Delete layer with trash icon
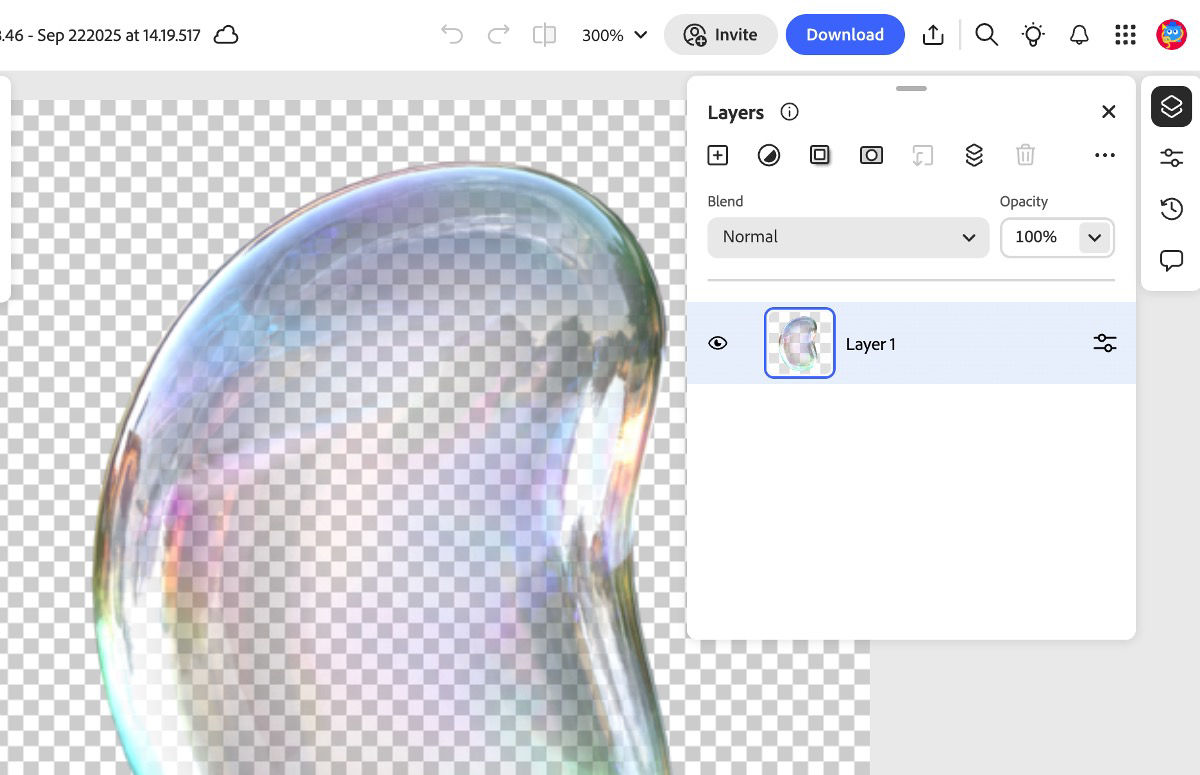1200x775 pixels. [x=1025, y=155]
